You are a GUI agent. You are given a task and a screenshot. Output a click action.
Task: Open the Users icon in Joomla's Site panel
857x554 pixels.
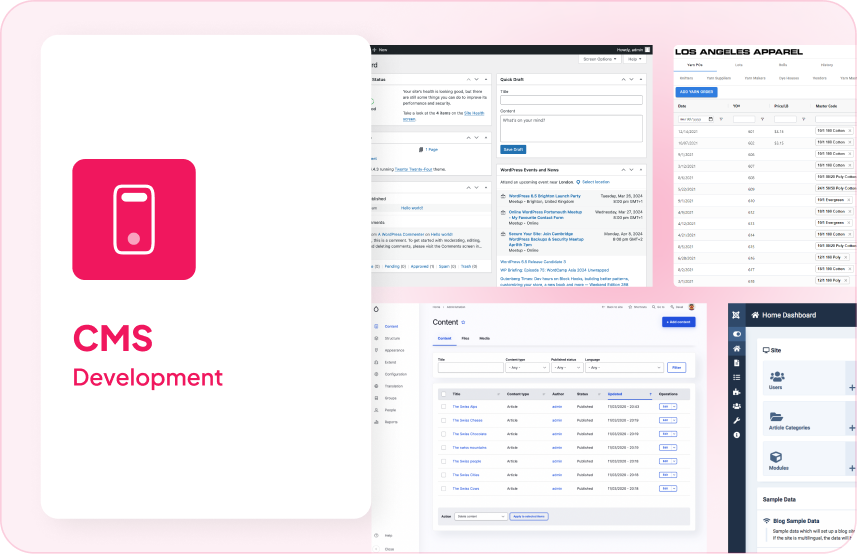pos(776,376)
